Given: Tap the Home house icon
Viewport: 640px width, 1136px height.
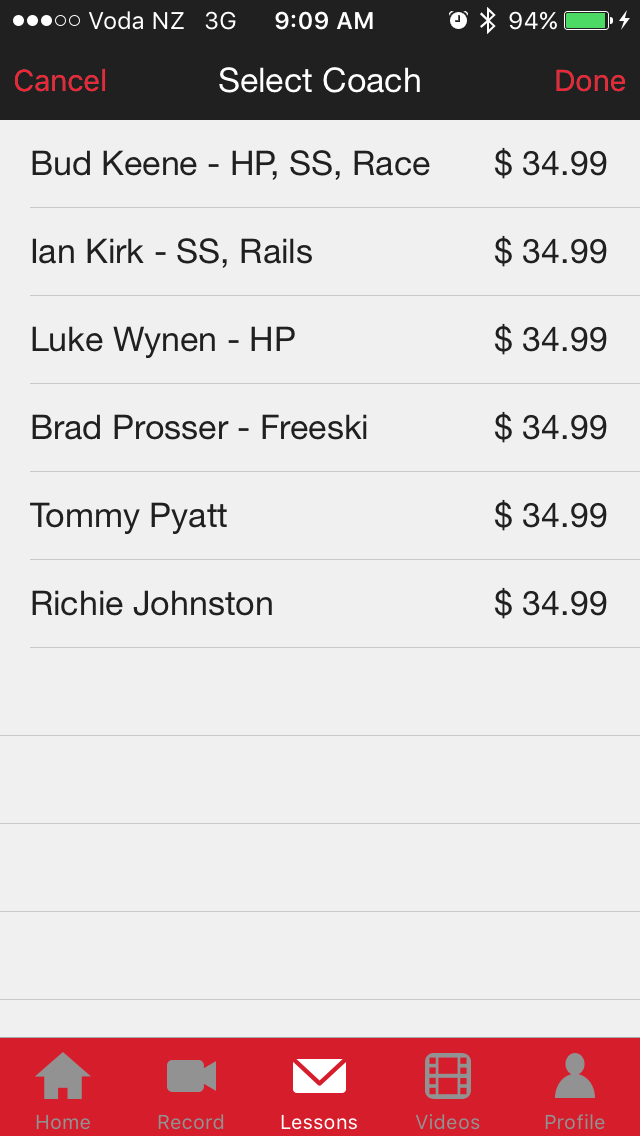Looking at the screenshot, I should point(63,1077).
